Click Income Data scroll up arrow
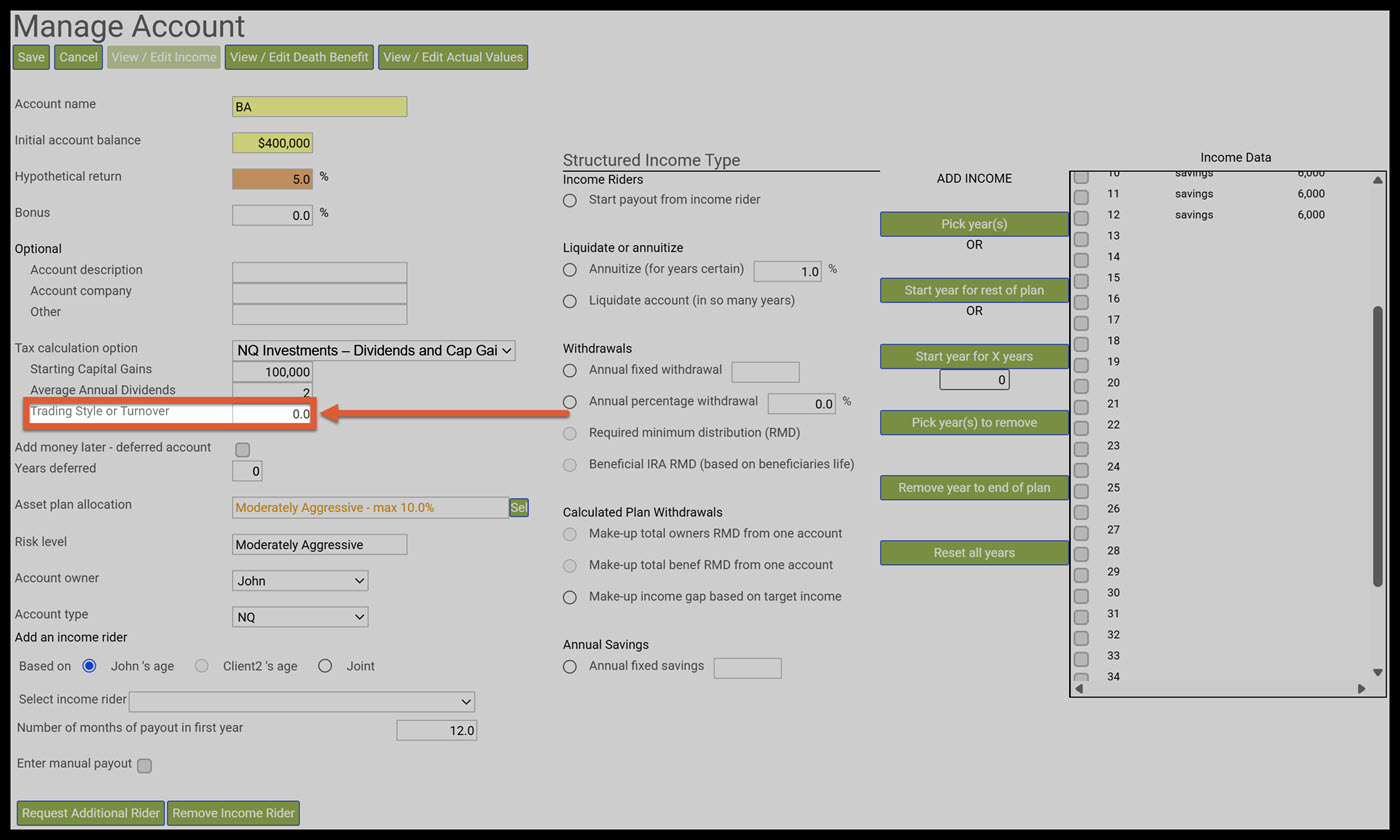The width and height of the screenshot is (1400, 840). pyautogui.click(x=1377, y=180)
